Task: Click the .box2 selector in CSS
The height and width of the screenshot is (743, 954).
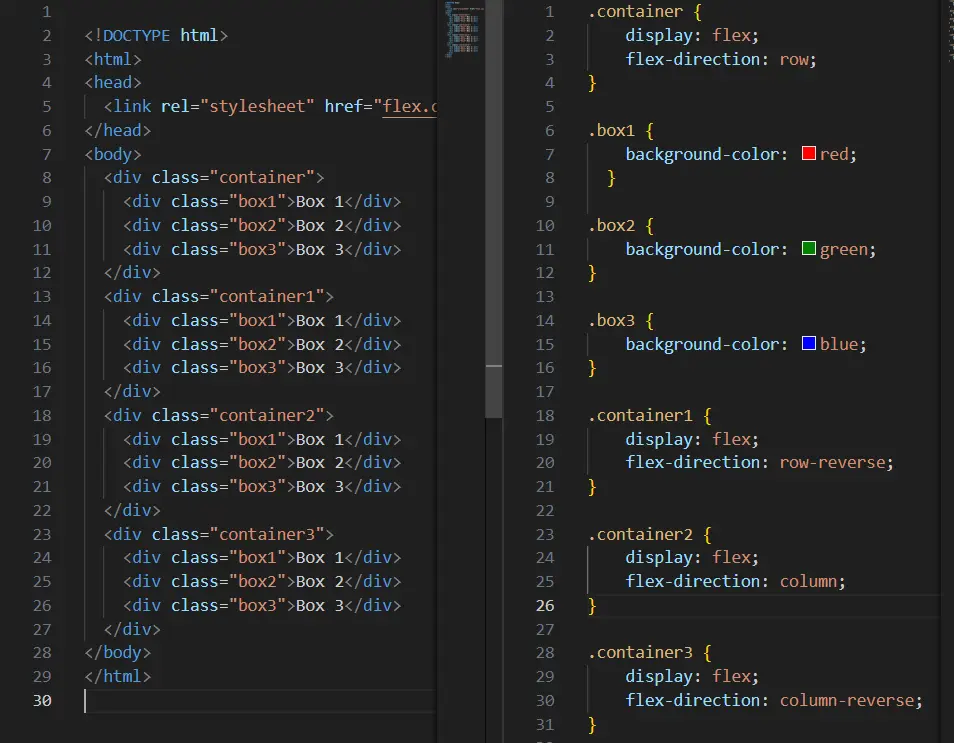Action: (611, 225)
